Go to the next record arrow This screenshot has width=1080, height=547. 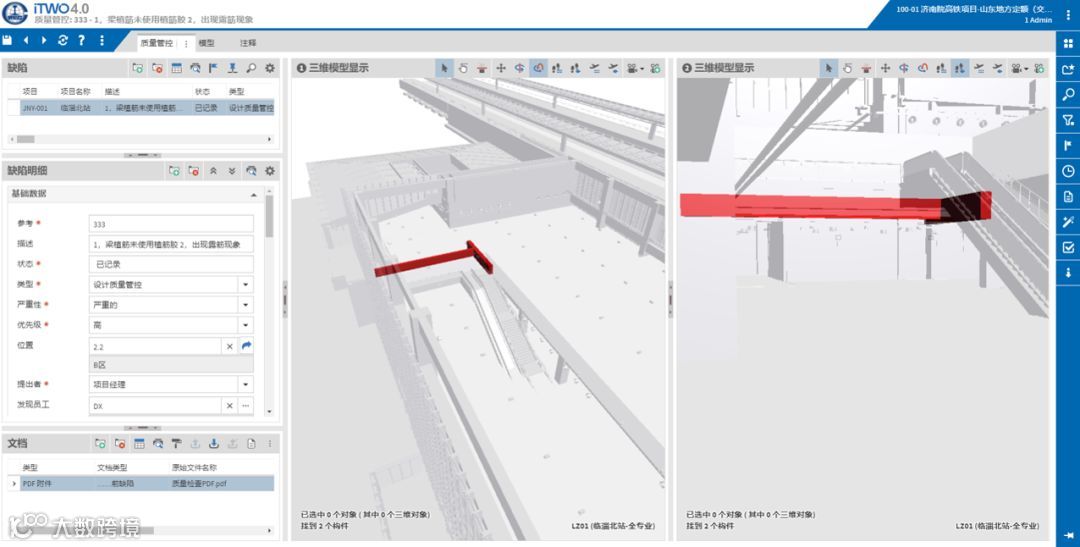(x=43, y=41)
